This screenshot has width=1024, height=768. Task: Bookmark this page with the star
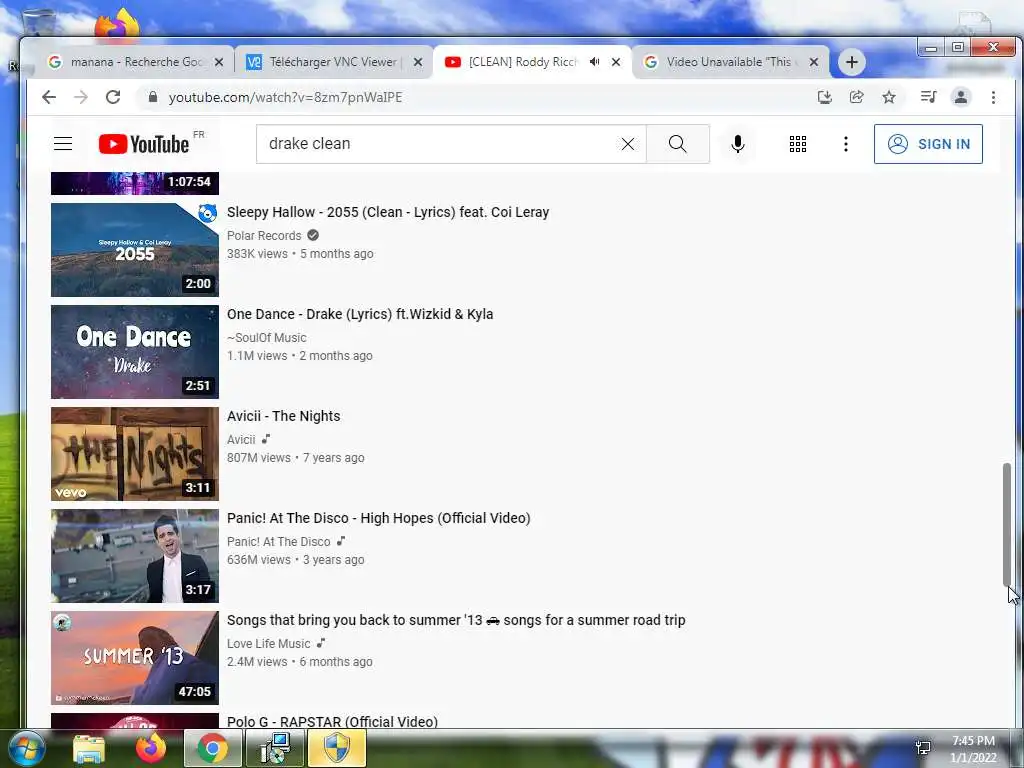coord(889,97)
